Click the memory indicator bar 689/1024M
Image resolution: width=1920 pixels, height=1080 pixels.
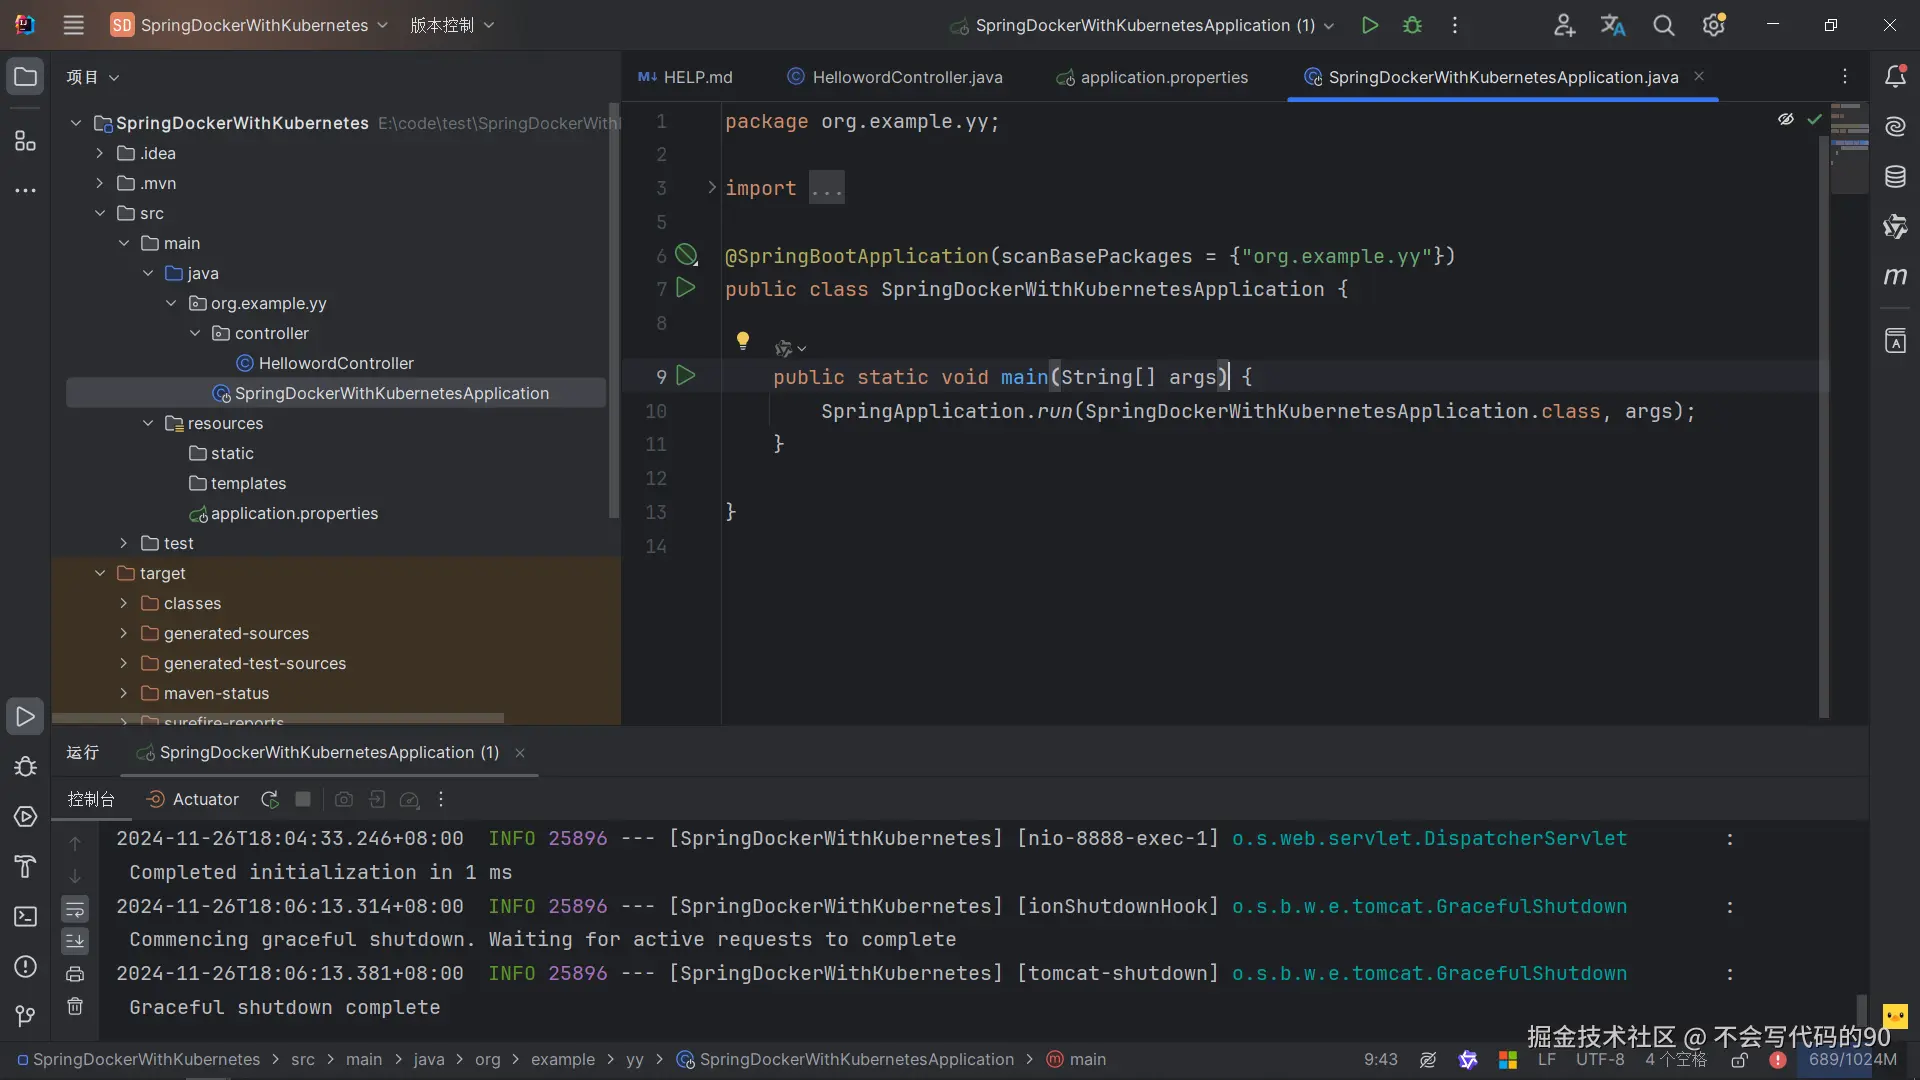click(1852, 1059)
